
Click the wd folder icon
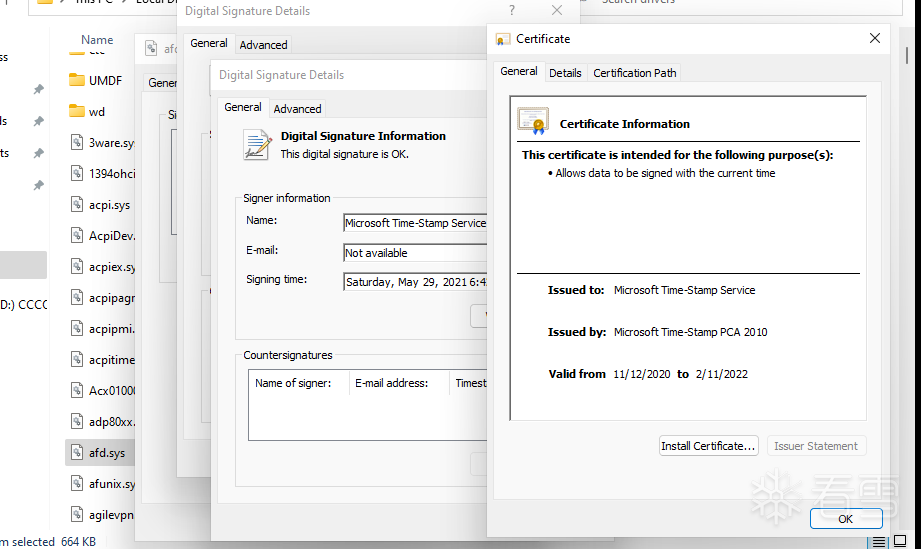[x=76, y=111]
